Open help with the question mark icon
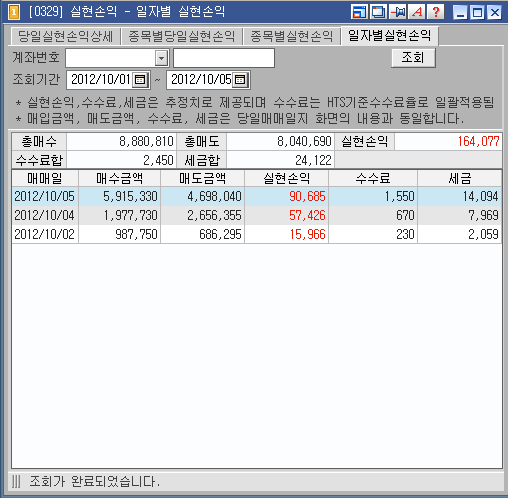Screen dimensions: 508x498 [436, 12]
